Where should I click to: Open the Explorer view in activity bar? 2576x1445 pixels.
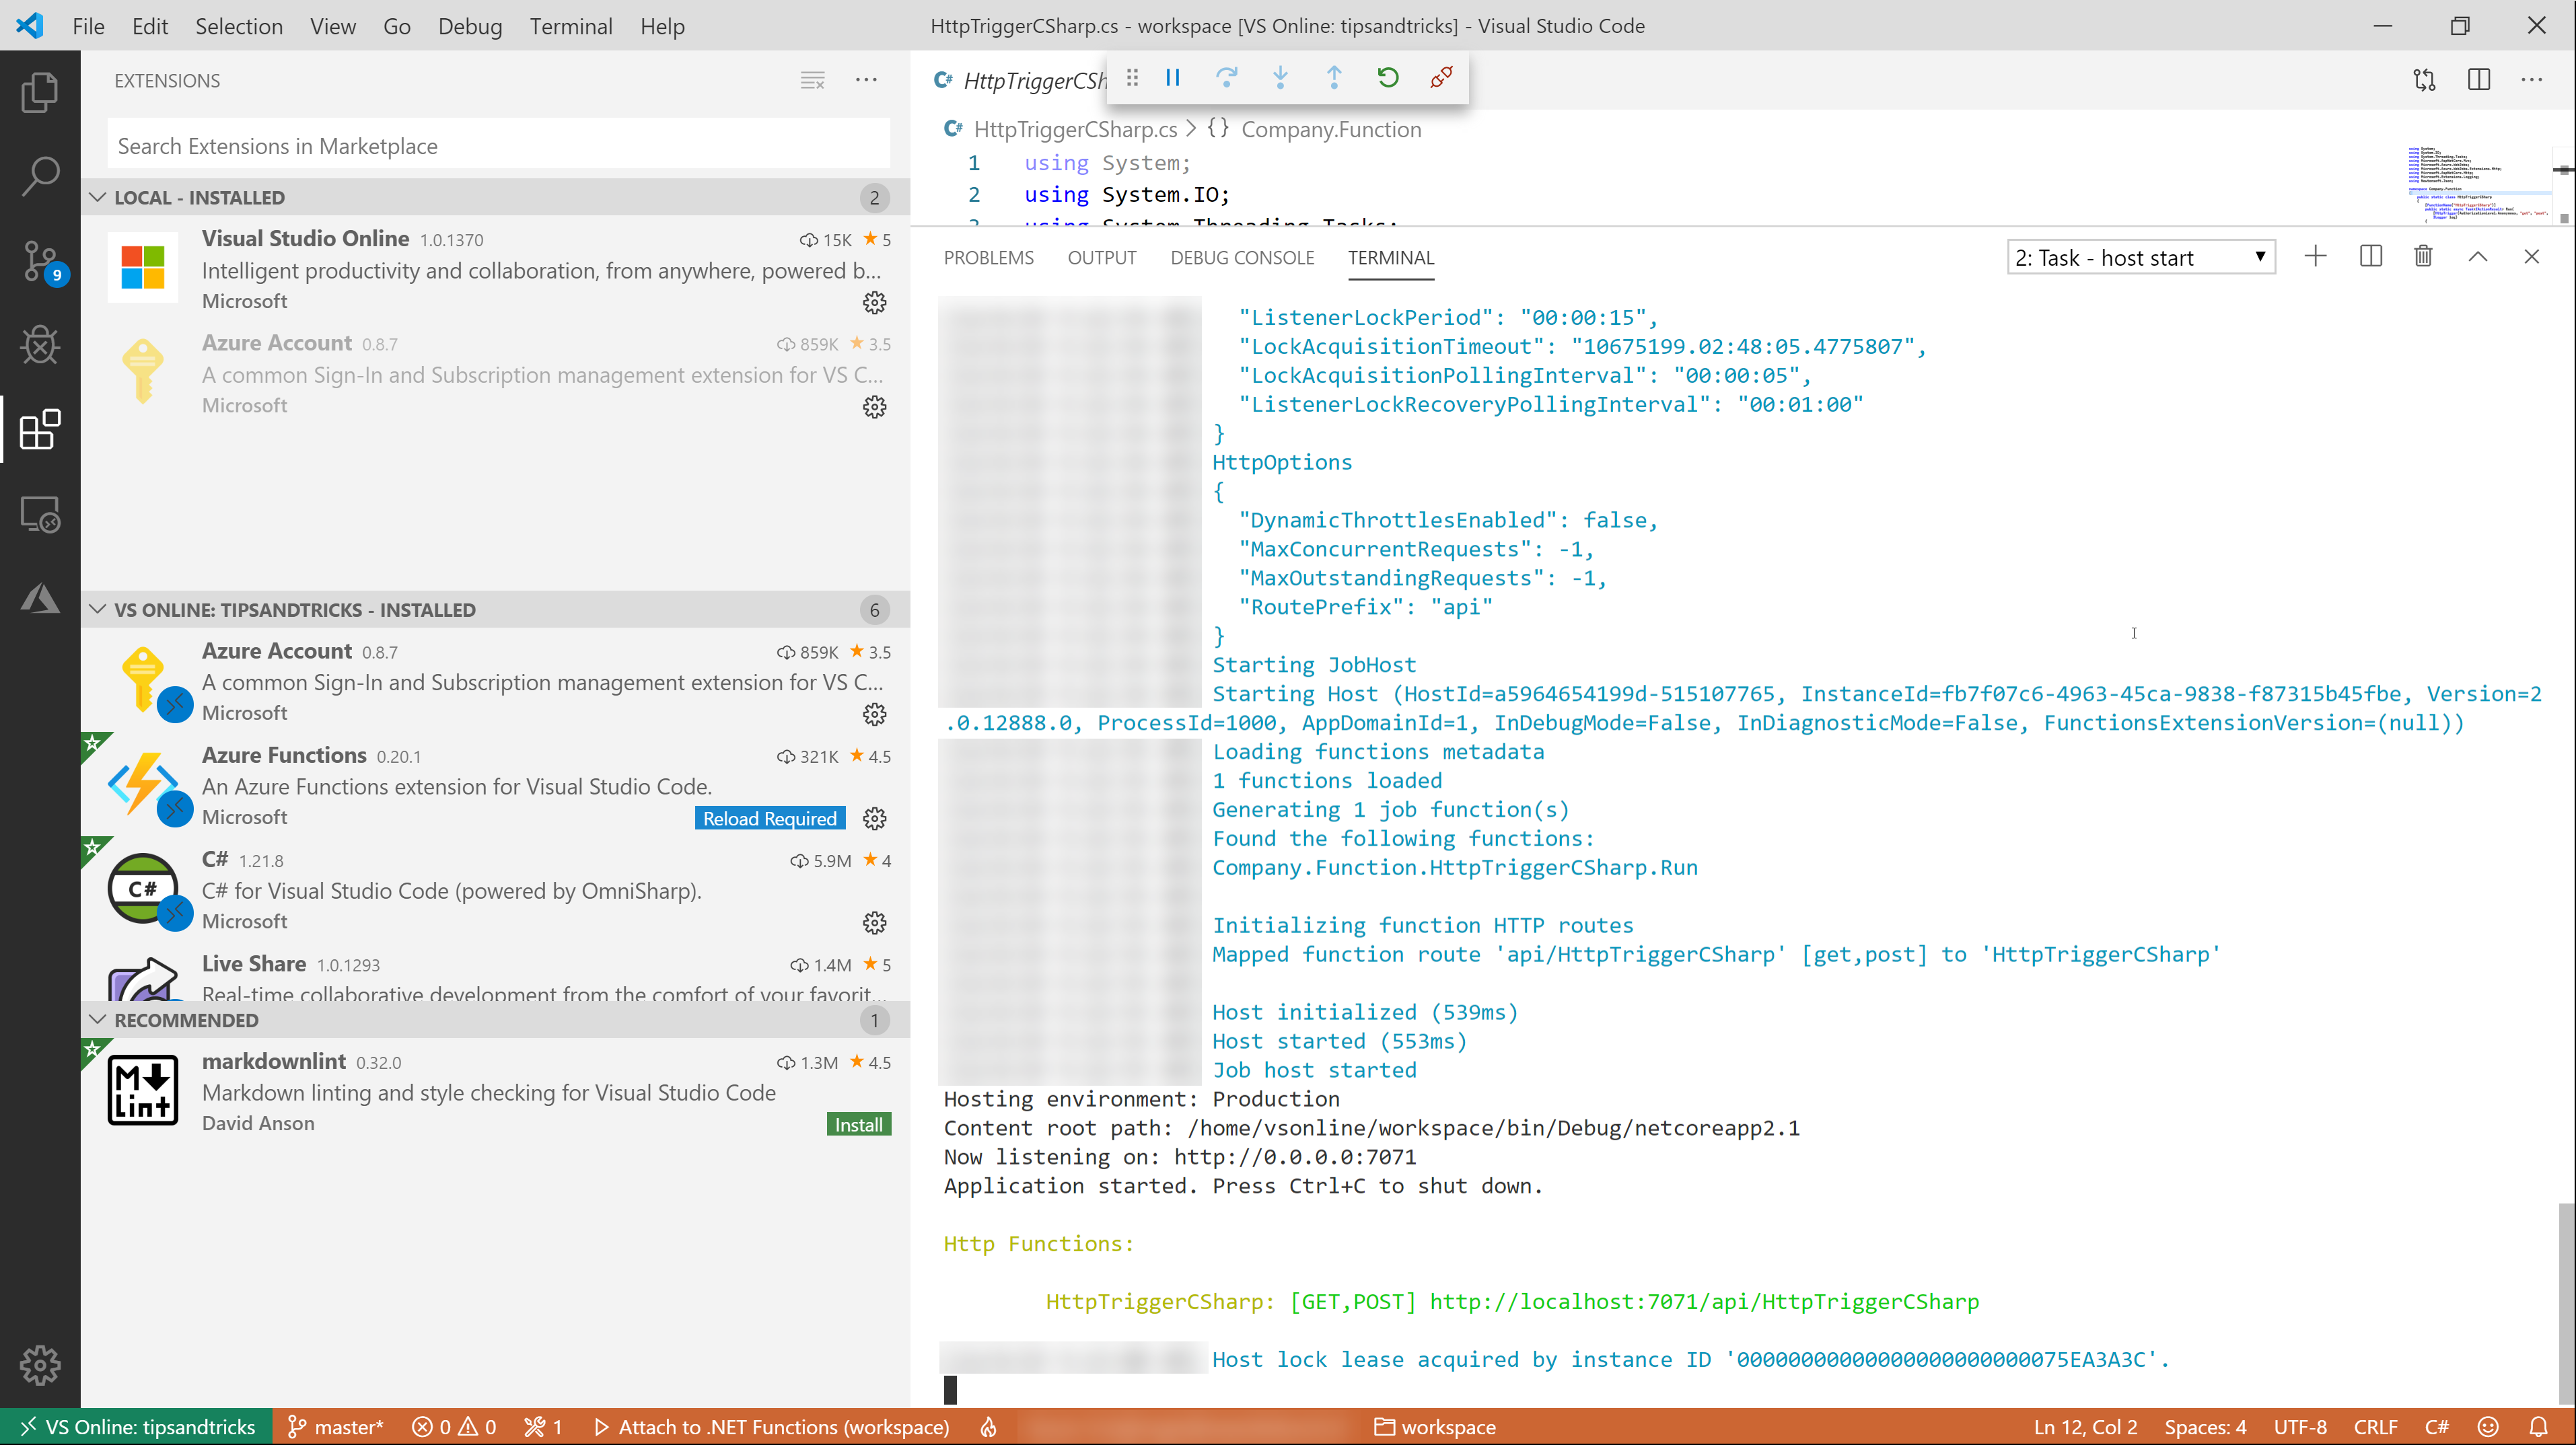tap(40, 92)
